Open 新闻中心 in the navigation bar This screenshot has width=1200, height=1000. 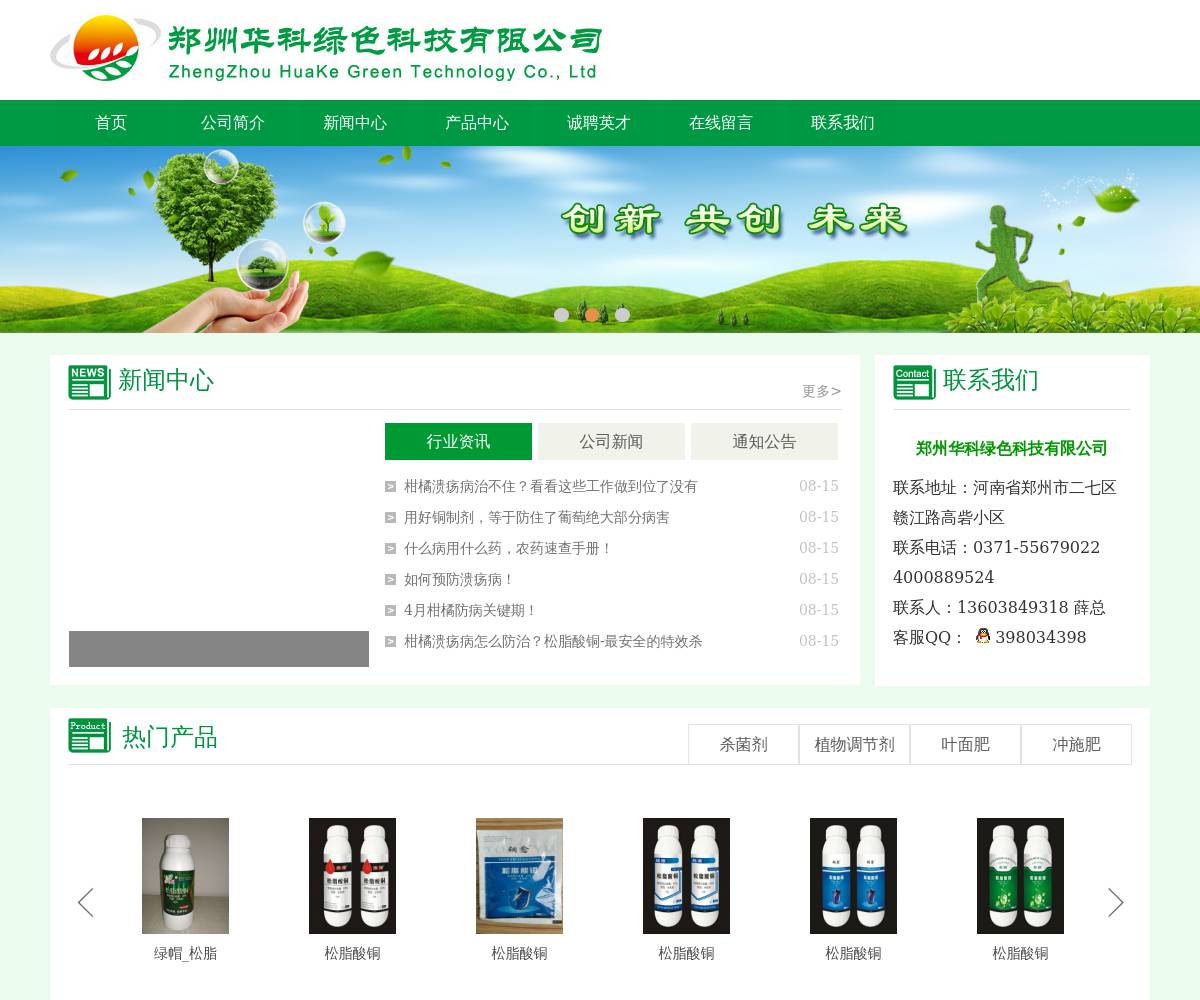[355, 123]
